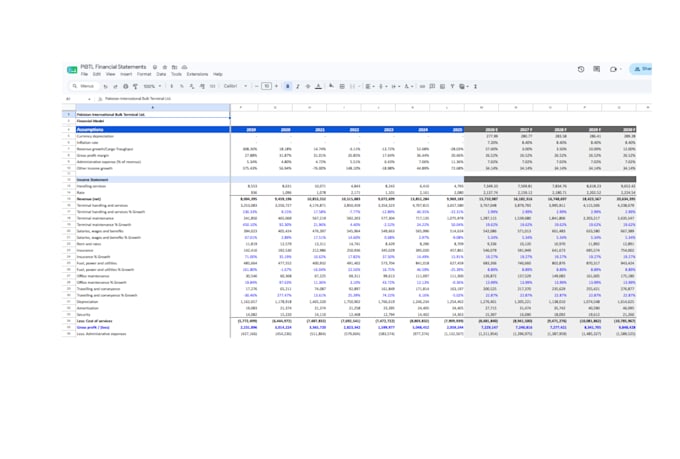Screen dimensions: 680x459
Task: Open the borders tool
Action: [342, 86]
